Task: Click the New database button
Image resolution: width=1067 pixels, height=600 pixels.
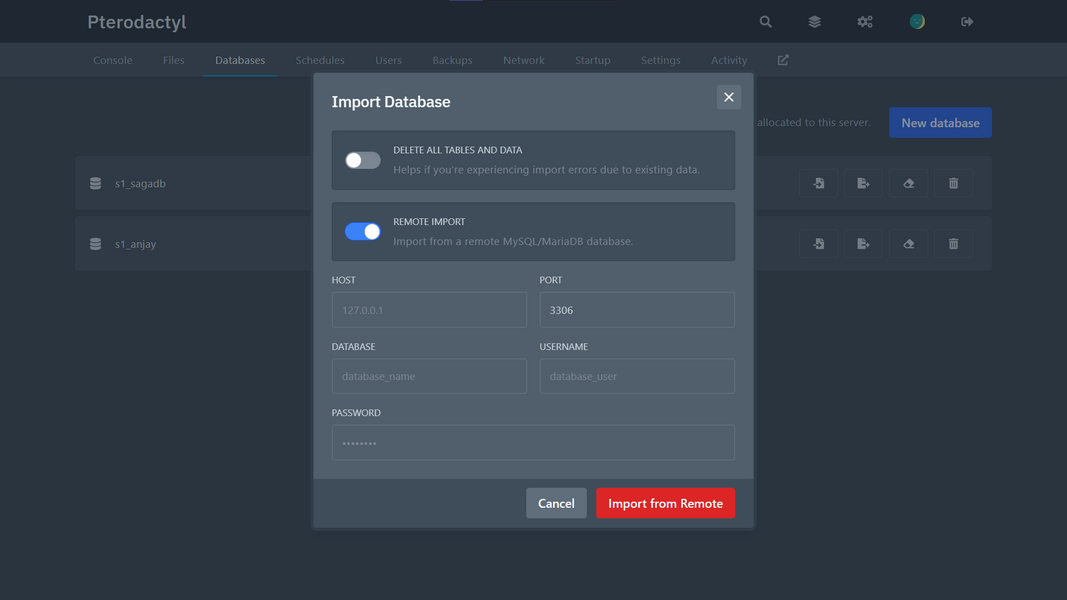Action: click(940, 122)
